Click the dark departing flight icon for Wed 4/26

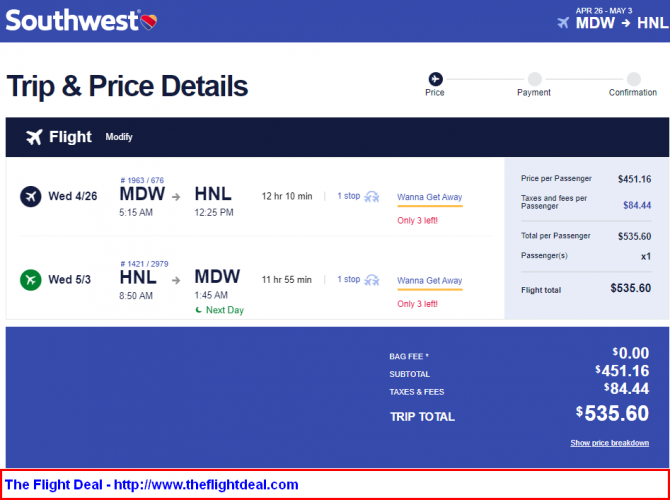coord(31,197)
